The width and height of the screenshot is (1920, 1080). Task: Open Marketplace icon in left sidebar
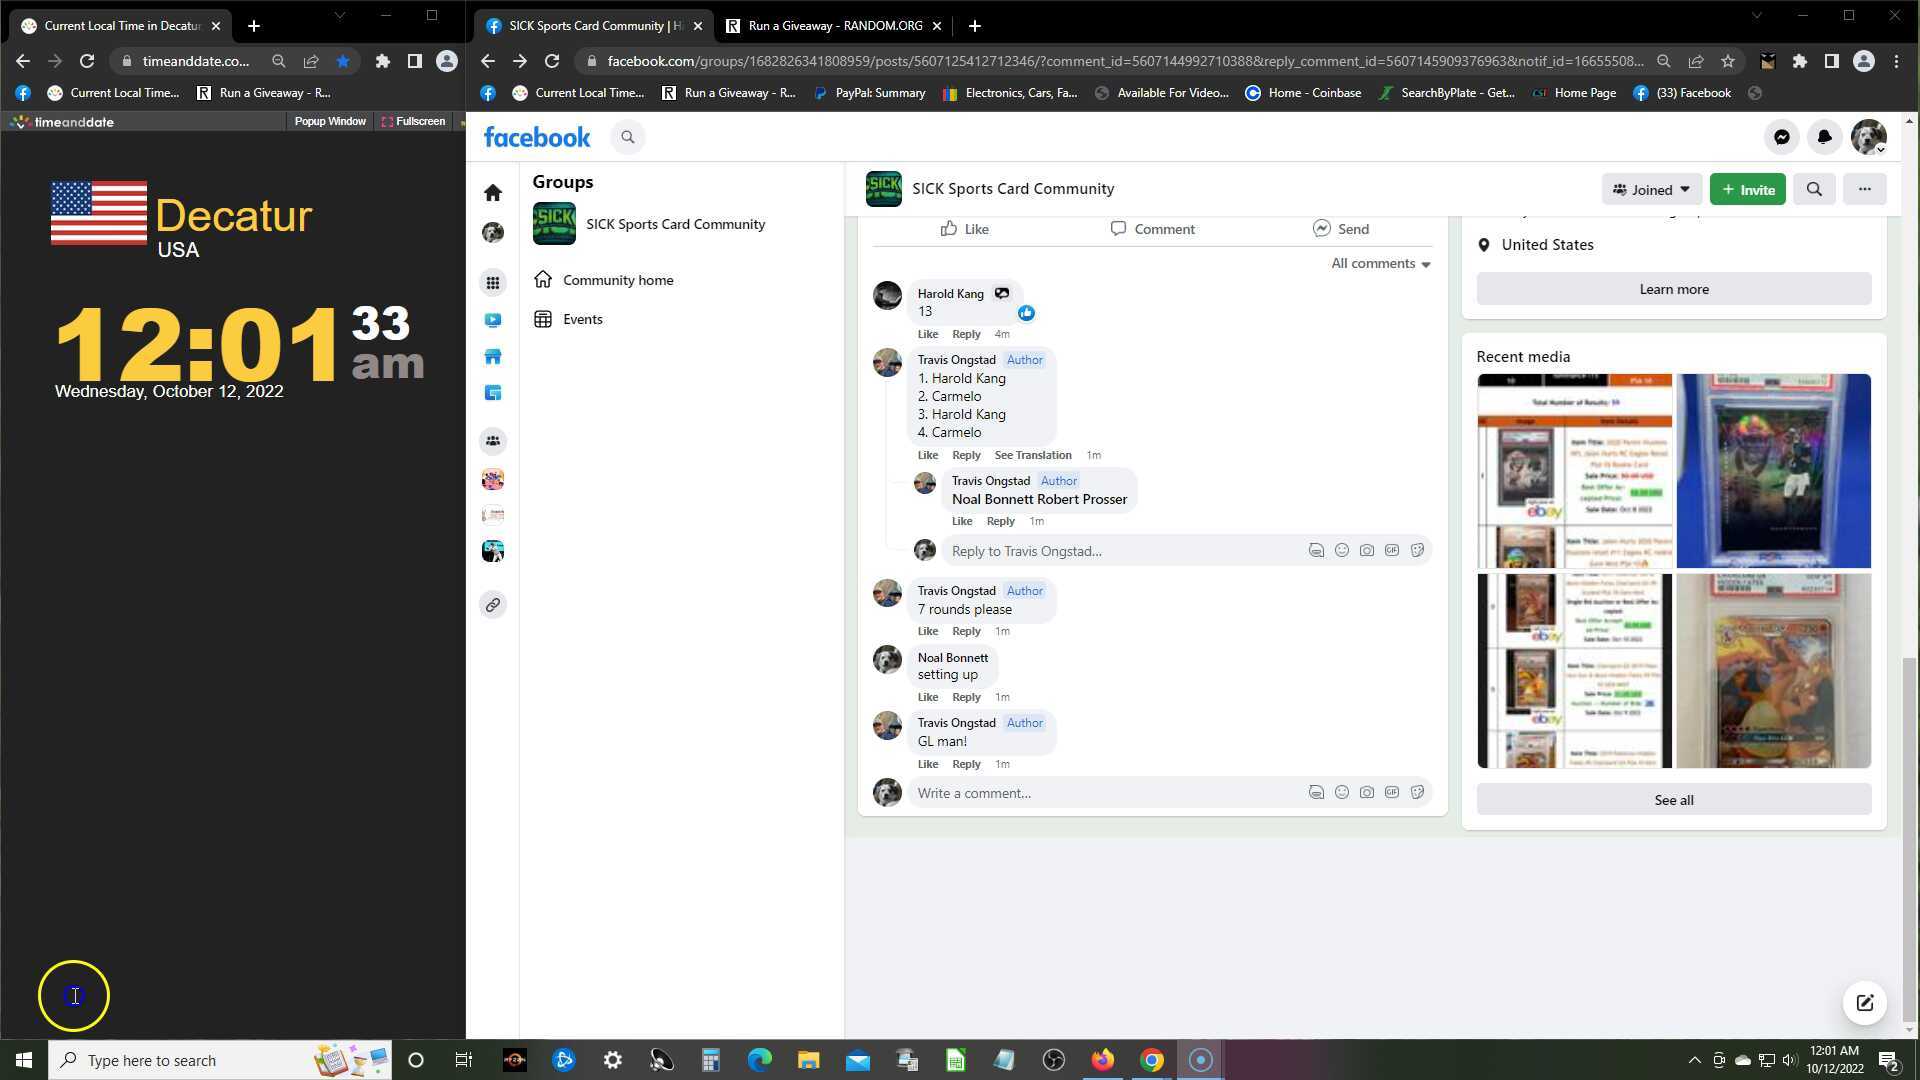pyautogui.click(x=492, y=357)
